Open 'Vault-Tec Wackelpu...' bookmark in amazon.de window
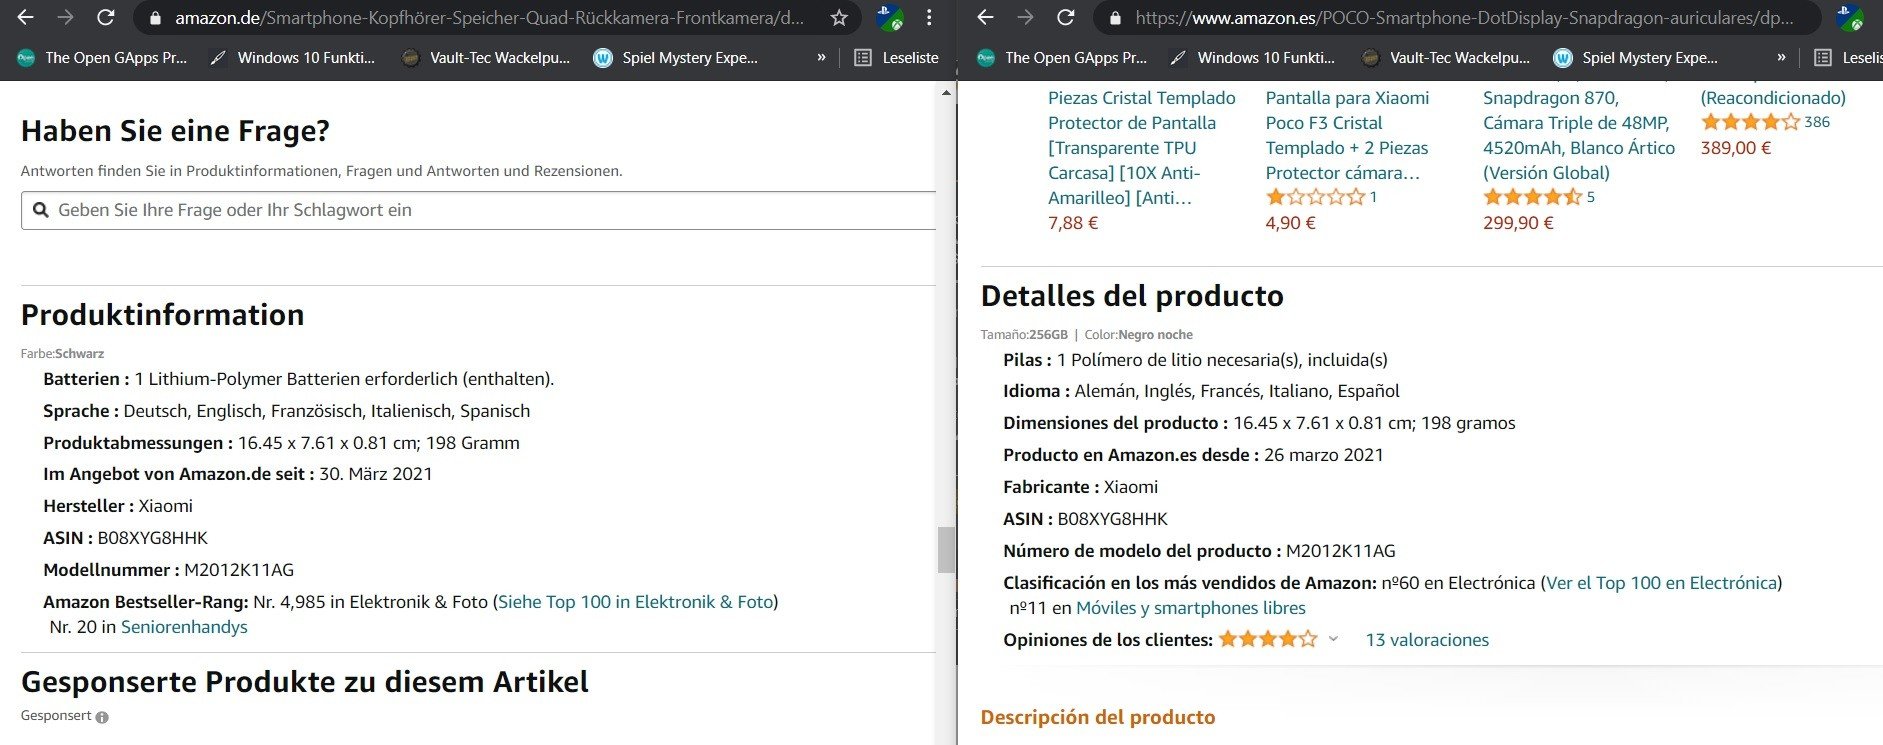 (485, 58)
